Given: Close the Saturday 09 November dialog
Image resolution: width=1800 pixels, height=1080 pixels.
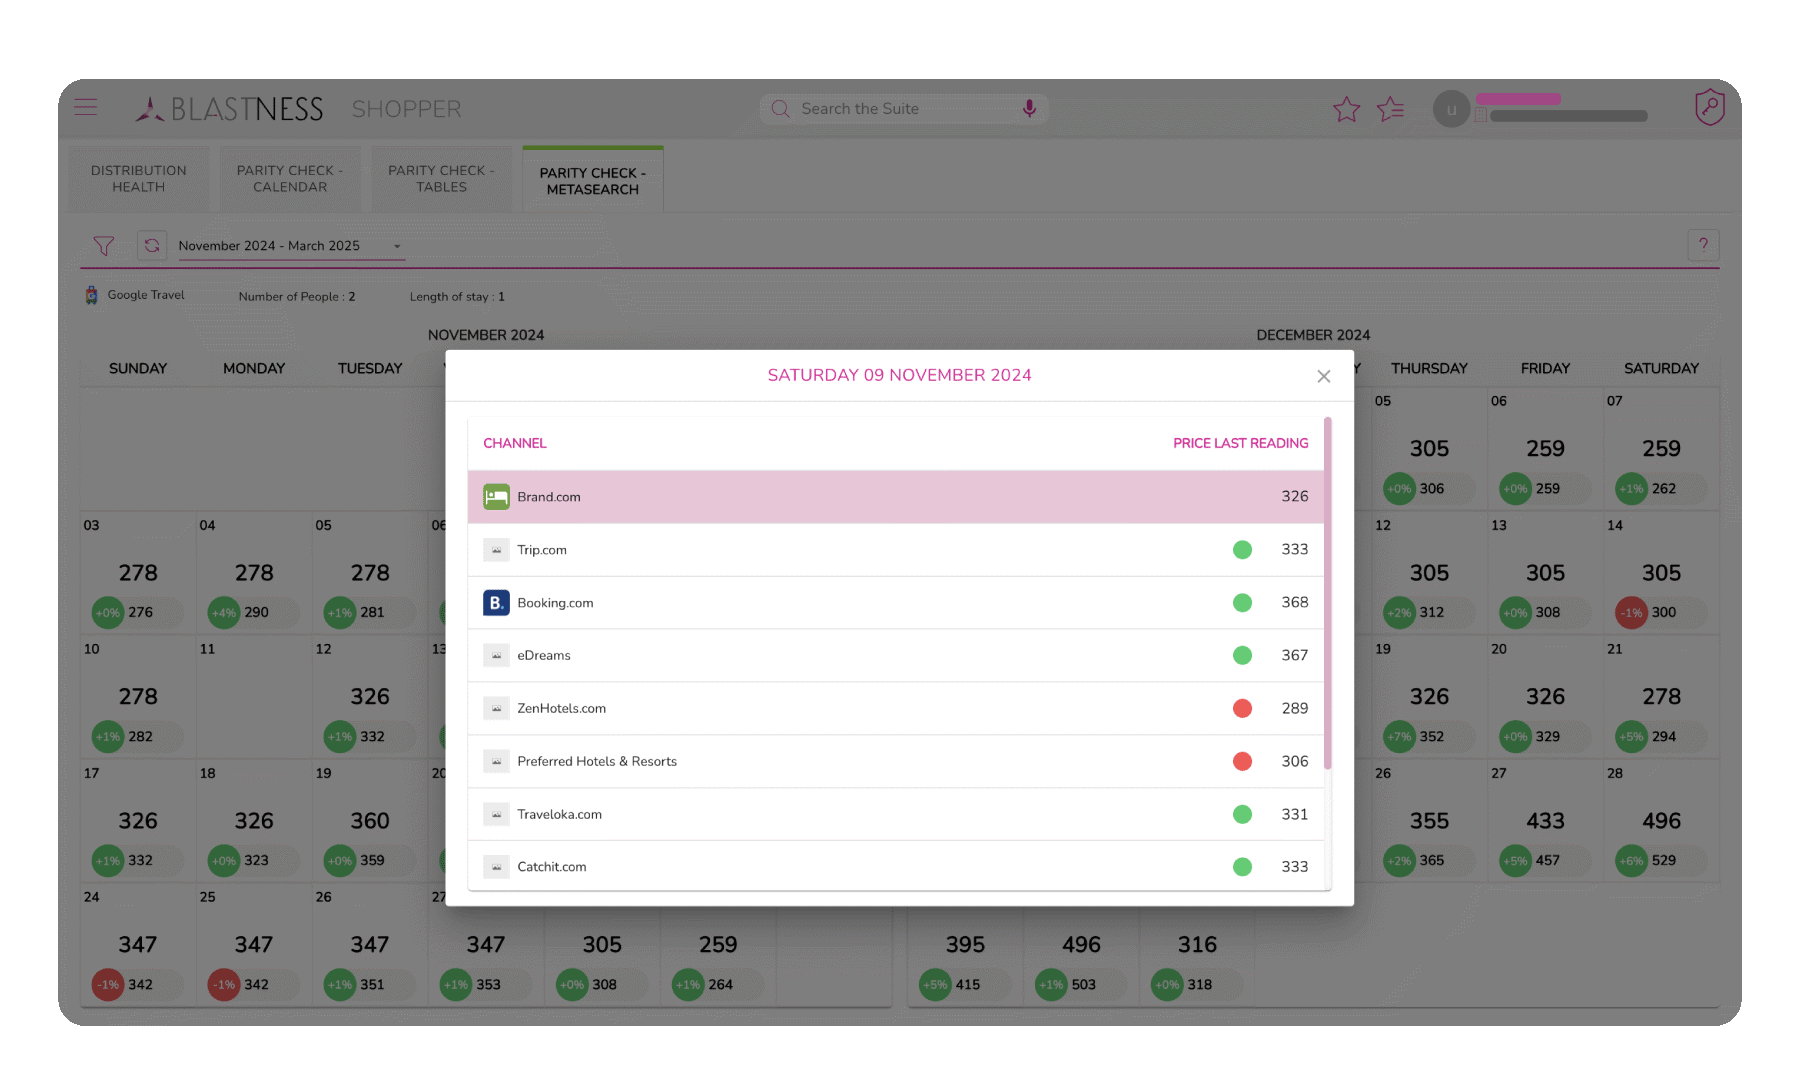Looking at the screenshot, I should click(x=1324, y=376).
